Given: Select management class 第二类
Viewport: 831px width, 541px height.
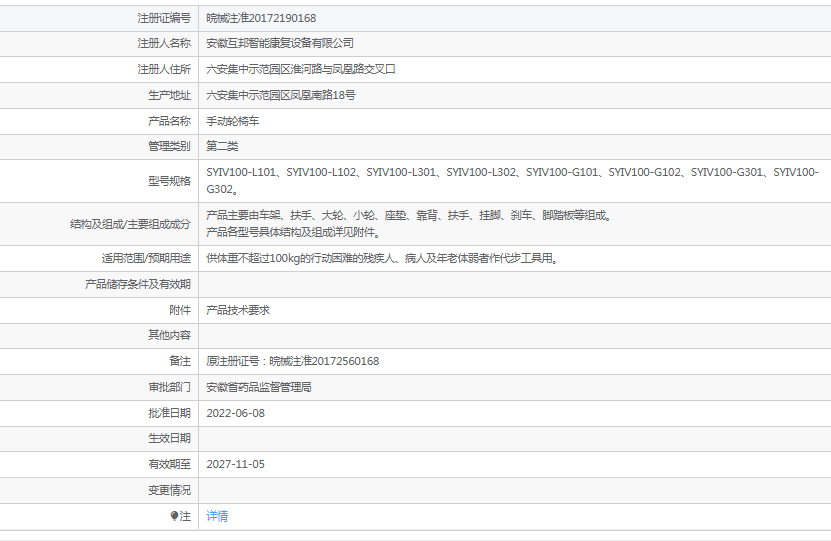Looking at the screenshot, I should [223, 146].
